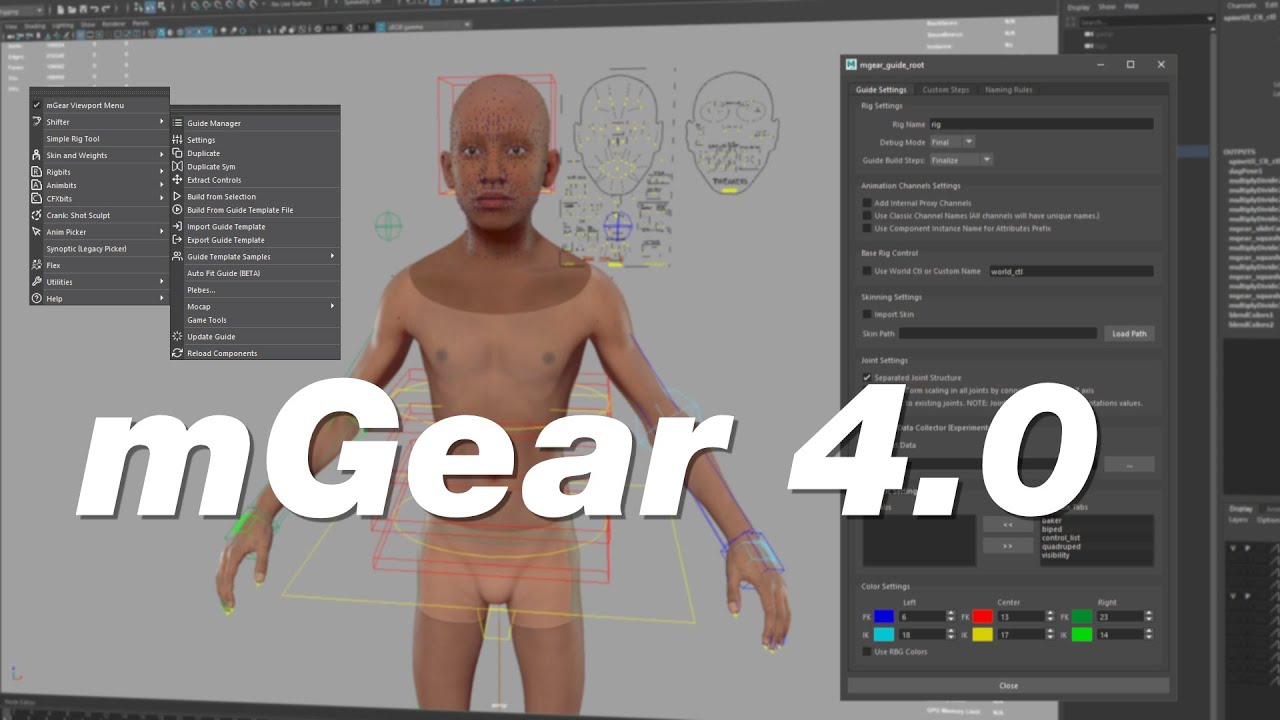Click the Load Path button

[1129, 333]
